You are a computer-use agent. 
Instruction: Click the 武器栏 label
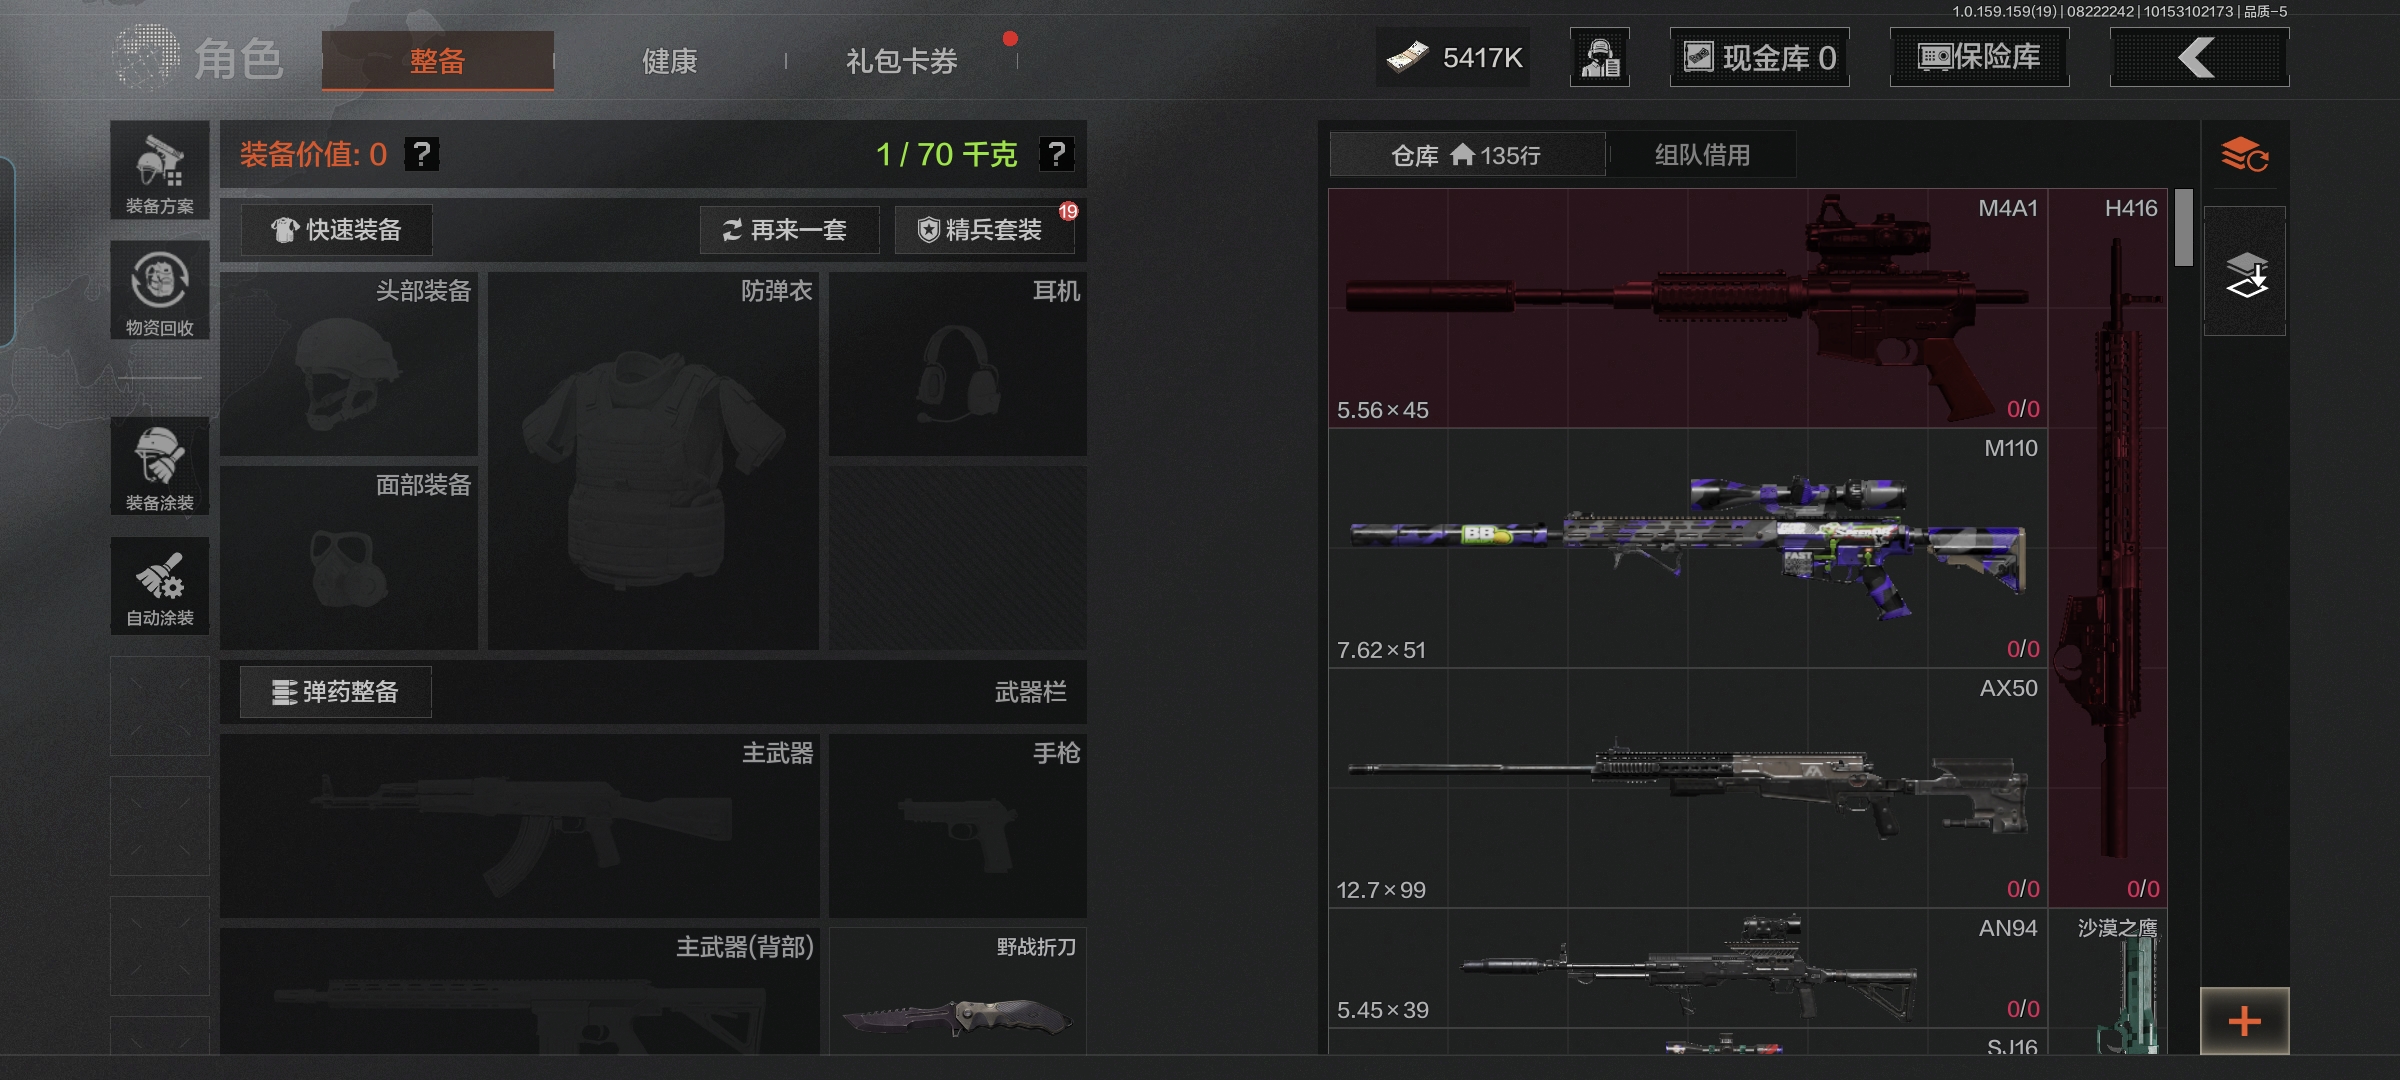(x=1030, y=692)
